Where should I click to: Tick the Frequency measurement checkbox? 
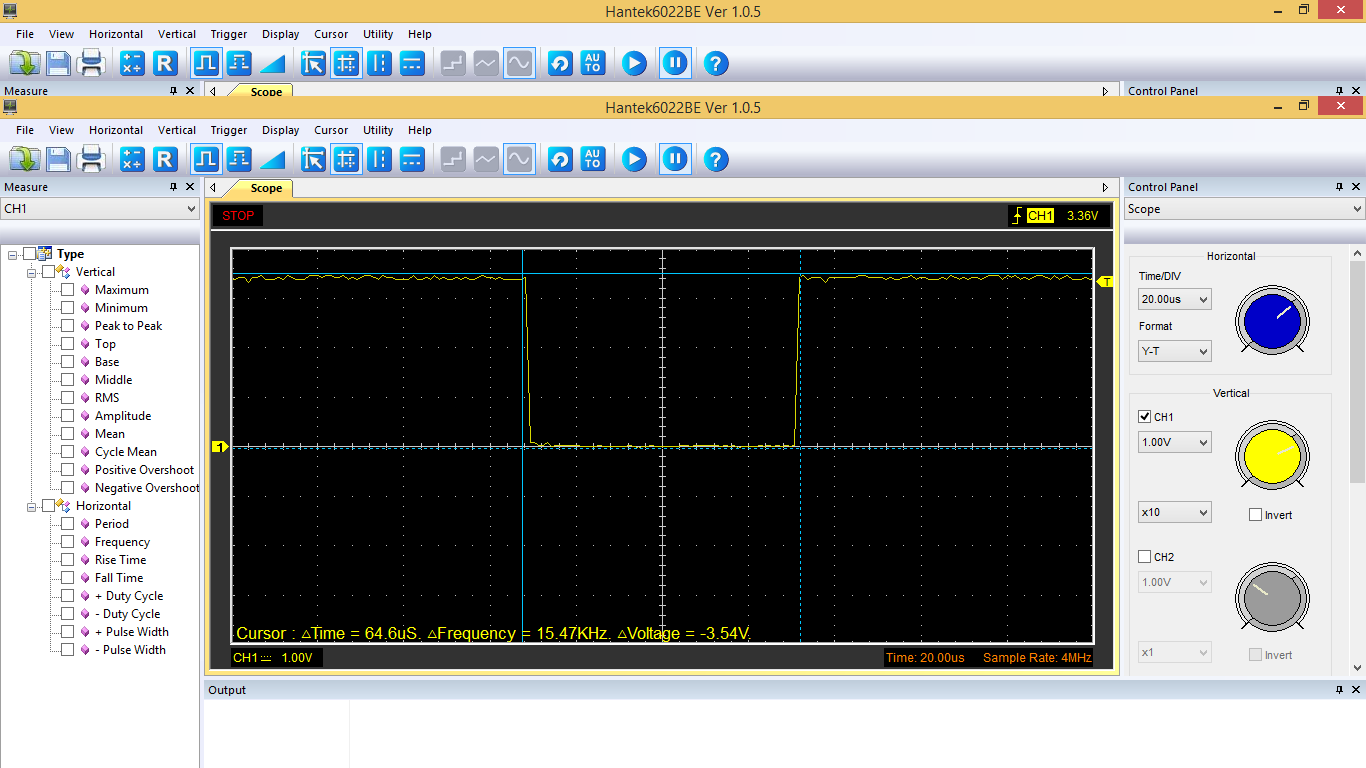click(68, 542)
